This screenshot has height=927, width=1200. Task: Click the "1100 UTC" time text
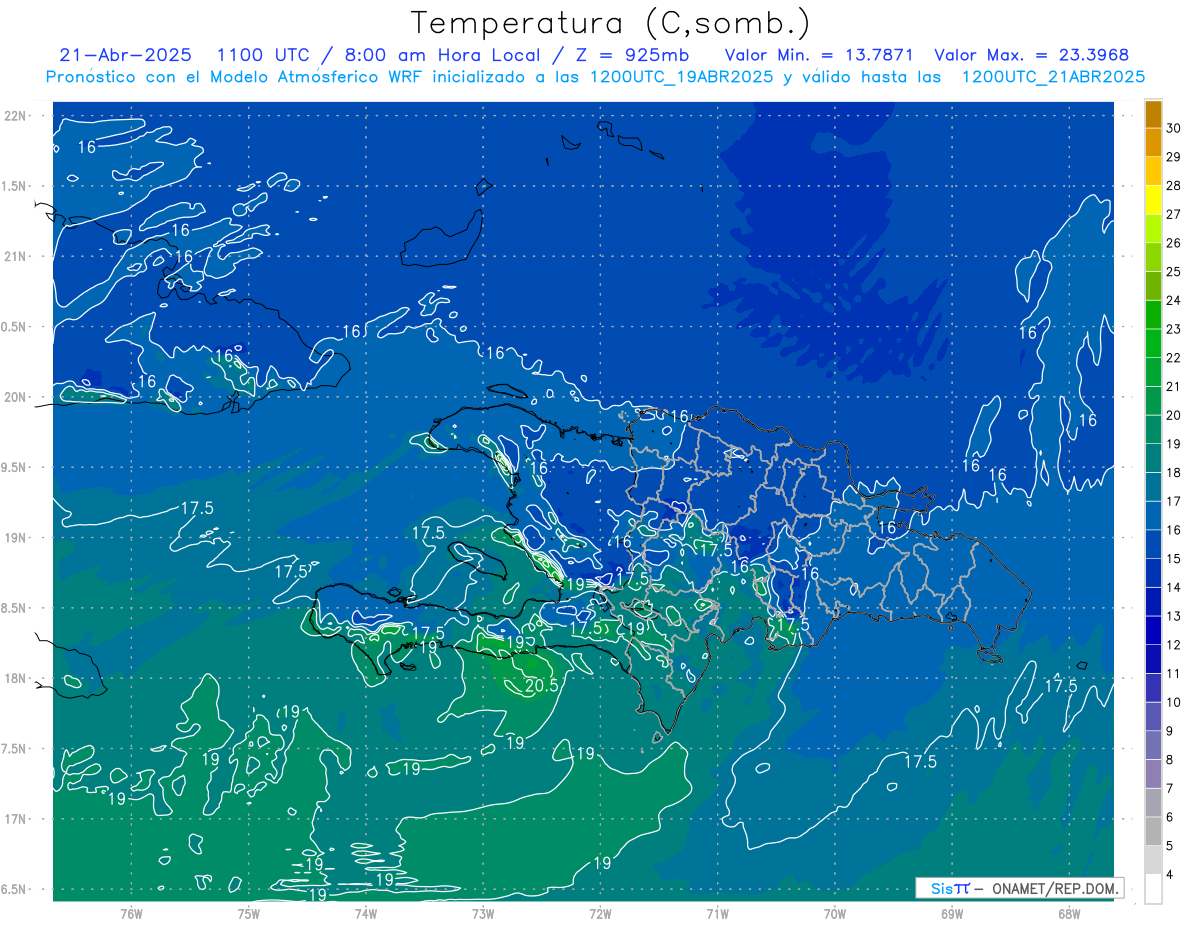[x=265, y=55]
